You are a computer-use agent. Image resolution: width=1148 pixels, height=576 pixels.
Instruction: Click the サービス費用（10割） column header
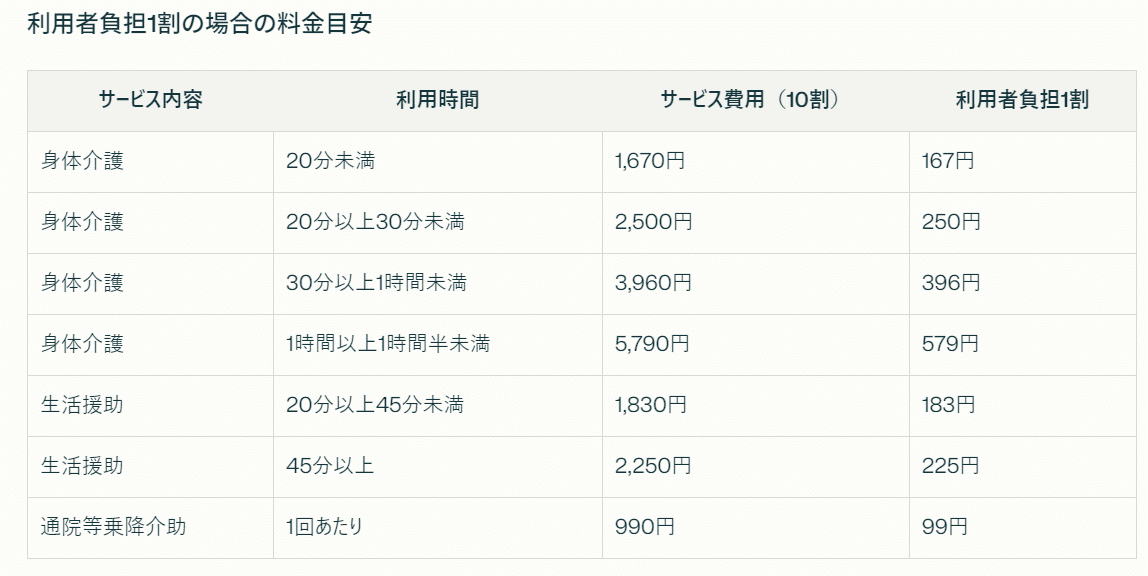[756, 100]
